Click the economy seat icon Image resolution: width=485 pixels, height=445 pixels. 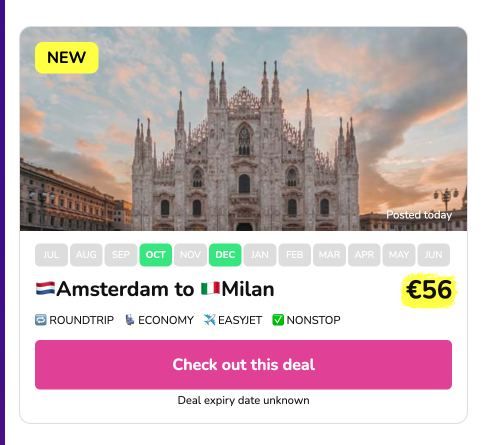(x=130, y=320)
